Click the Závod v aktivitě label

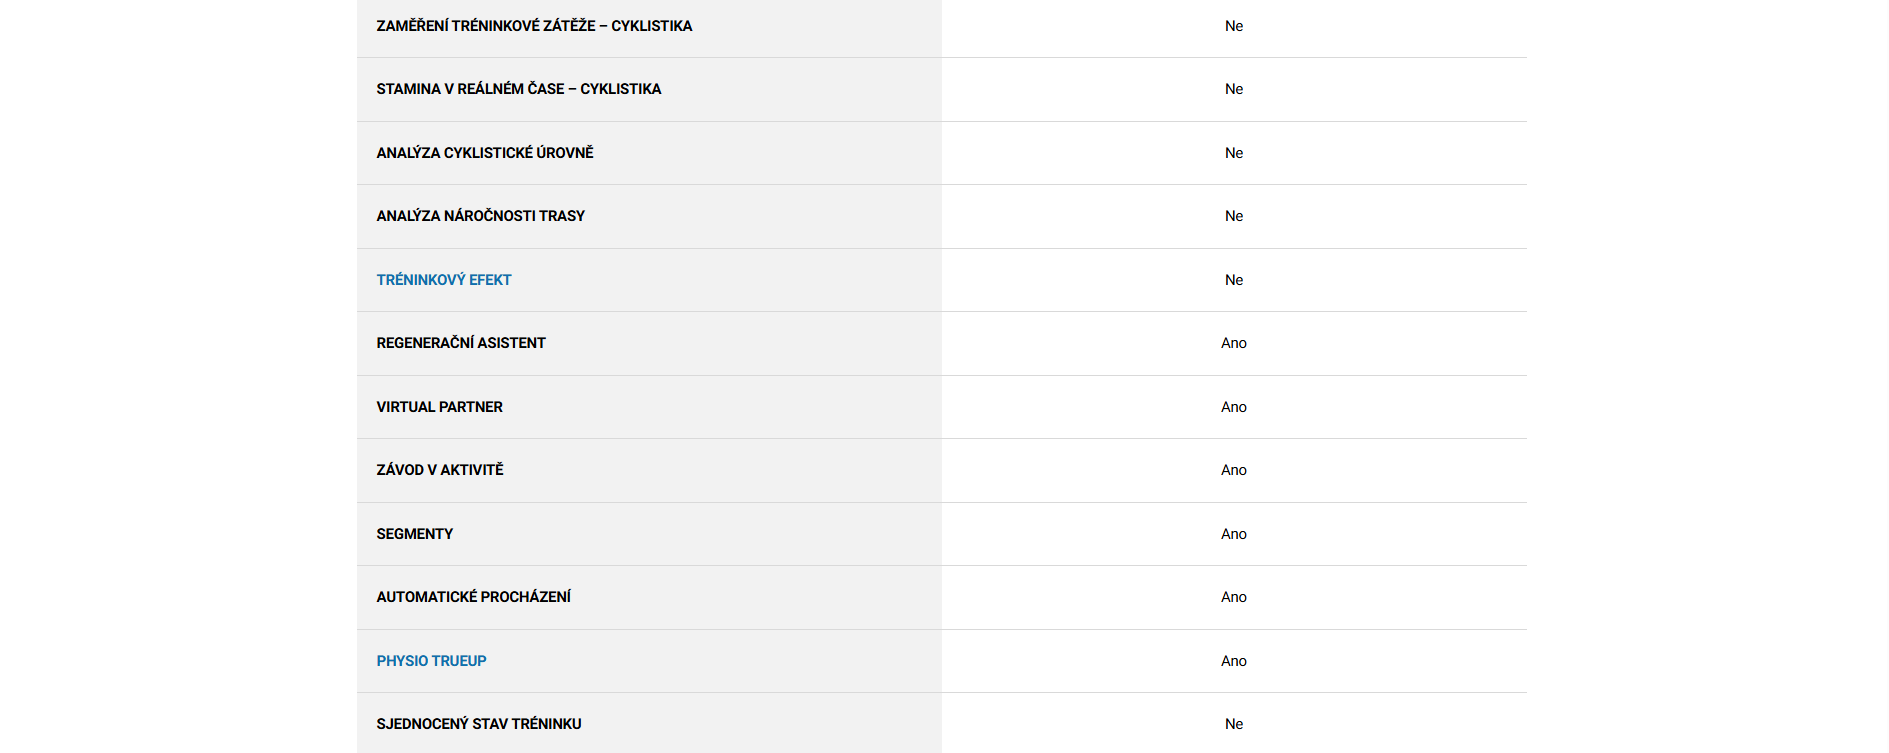(439, 470)
